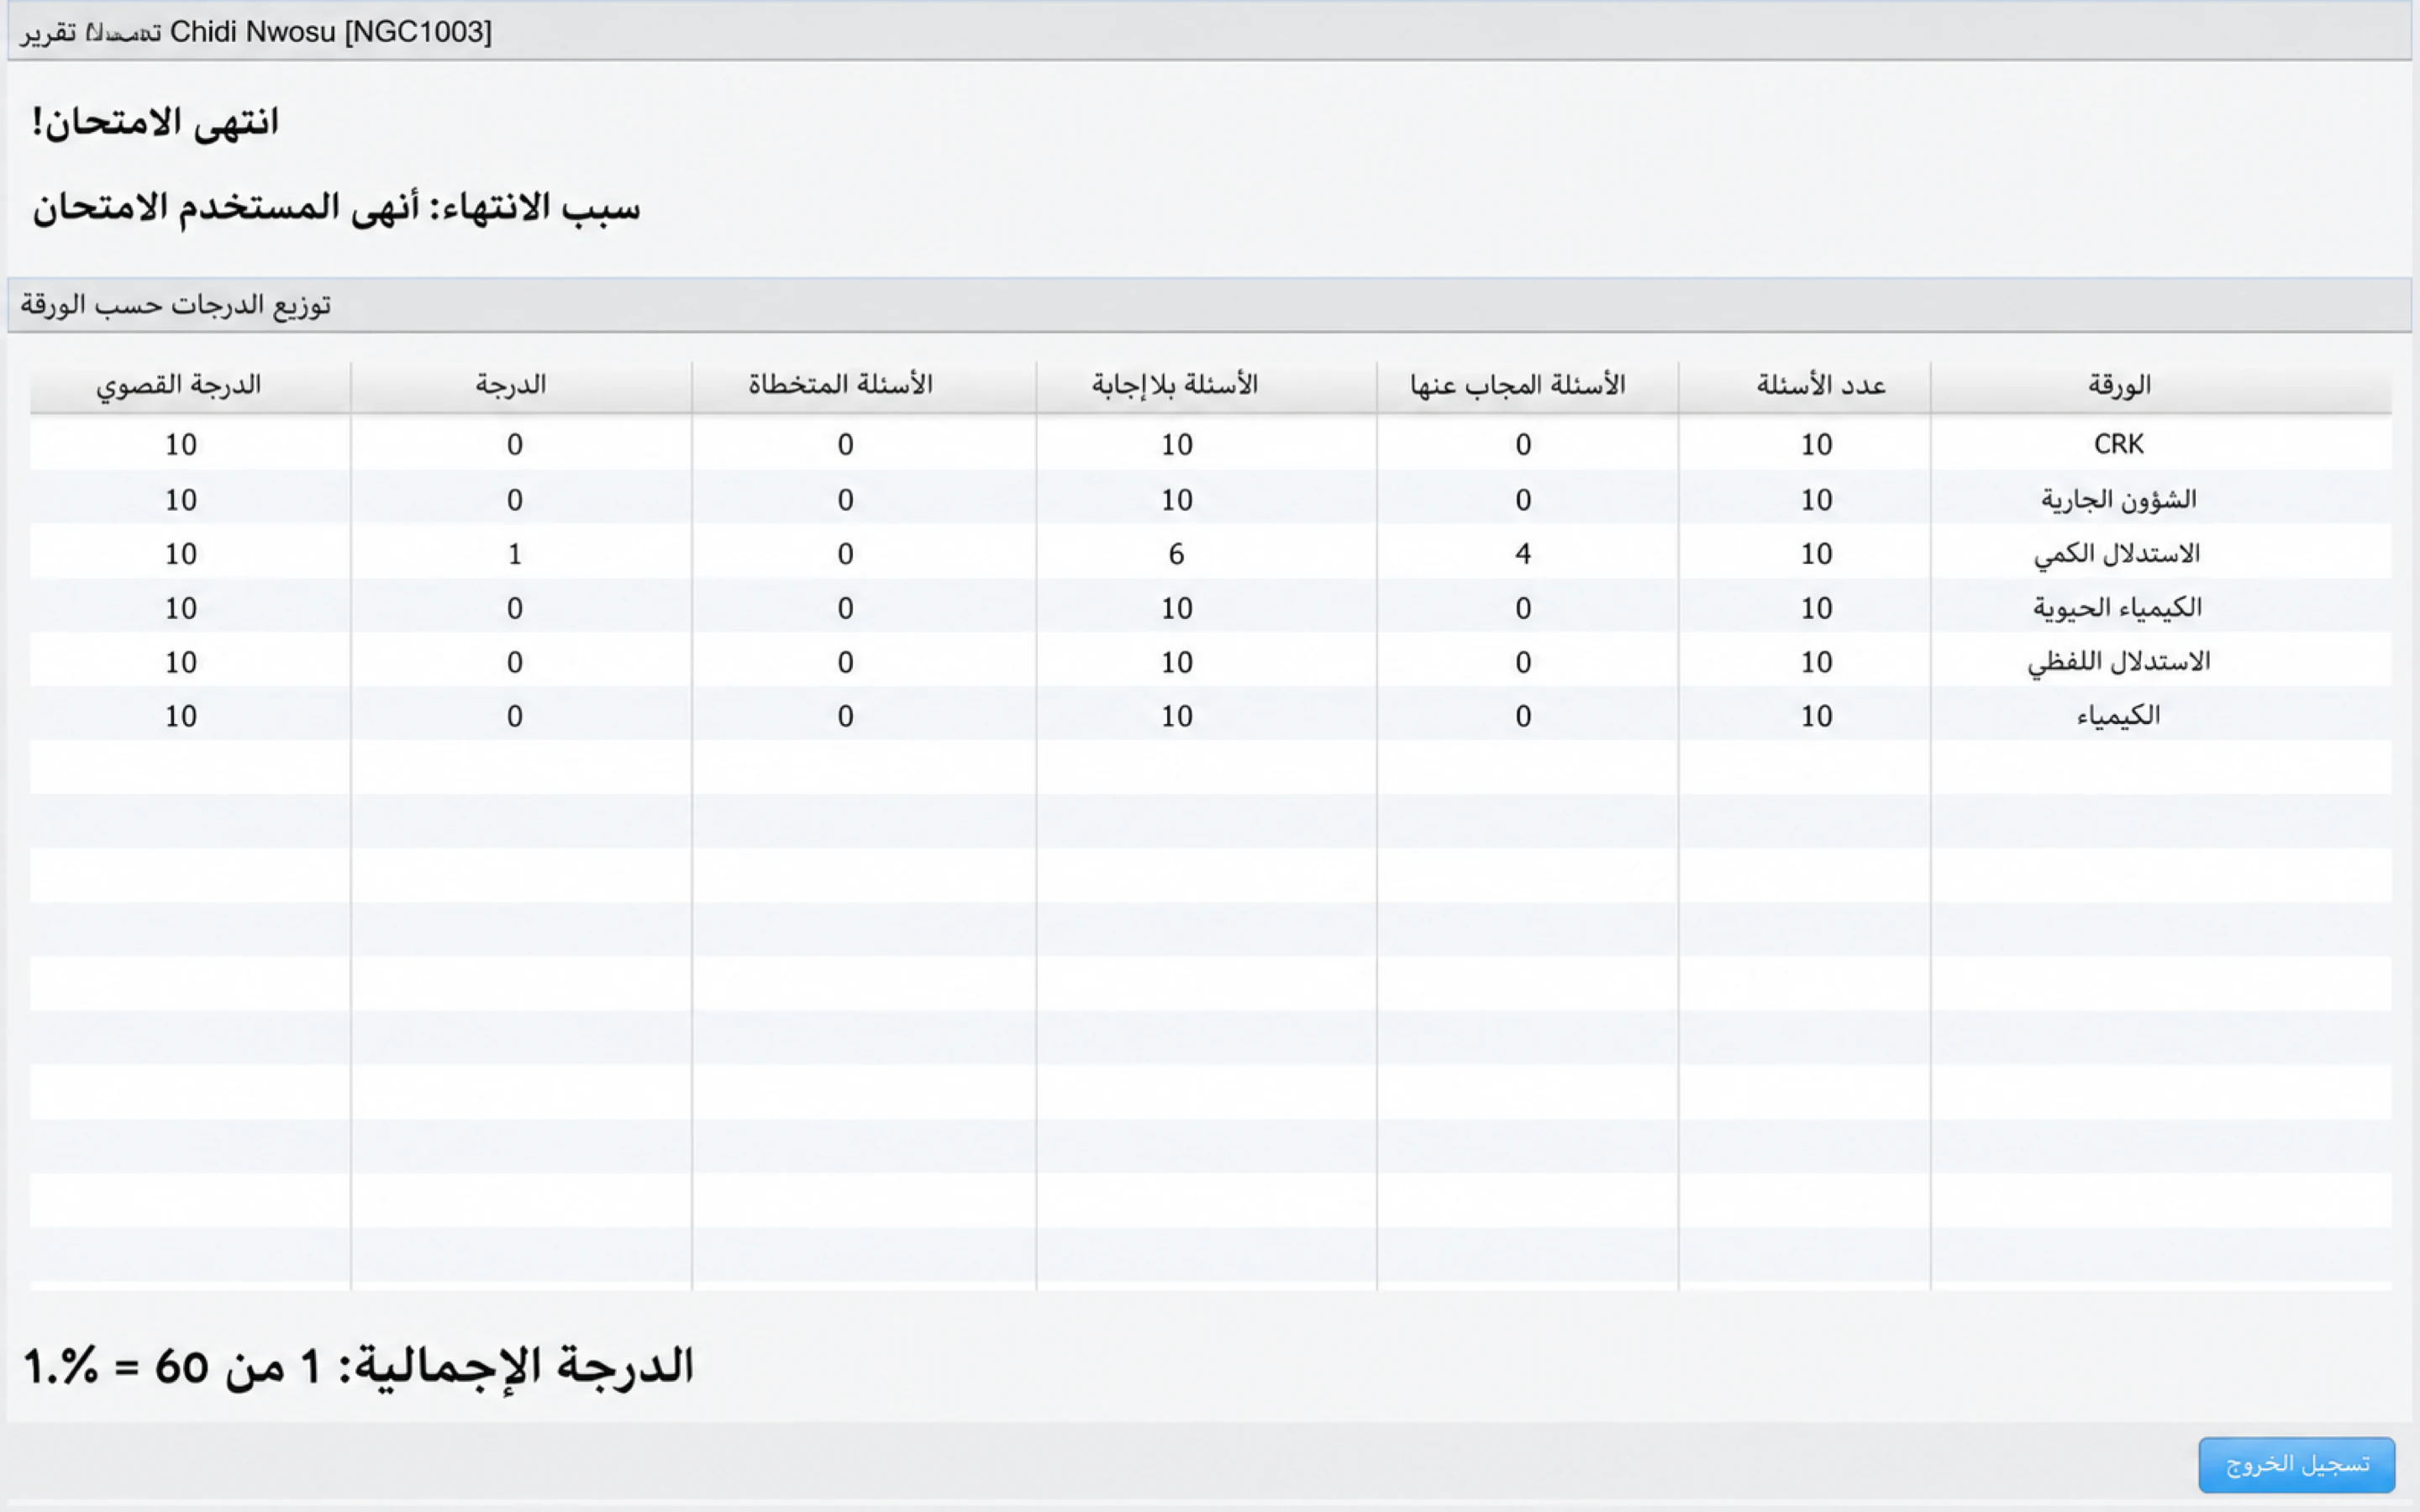2420x1512 pixels.
Task: Click answered count 4 in الاستدلال الكمي row
Action: [x=1523, y=554]
